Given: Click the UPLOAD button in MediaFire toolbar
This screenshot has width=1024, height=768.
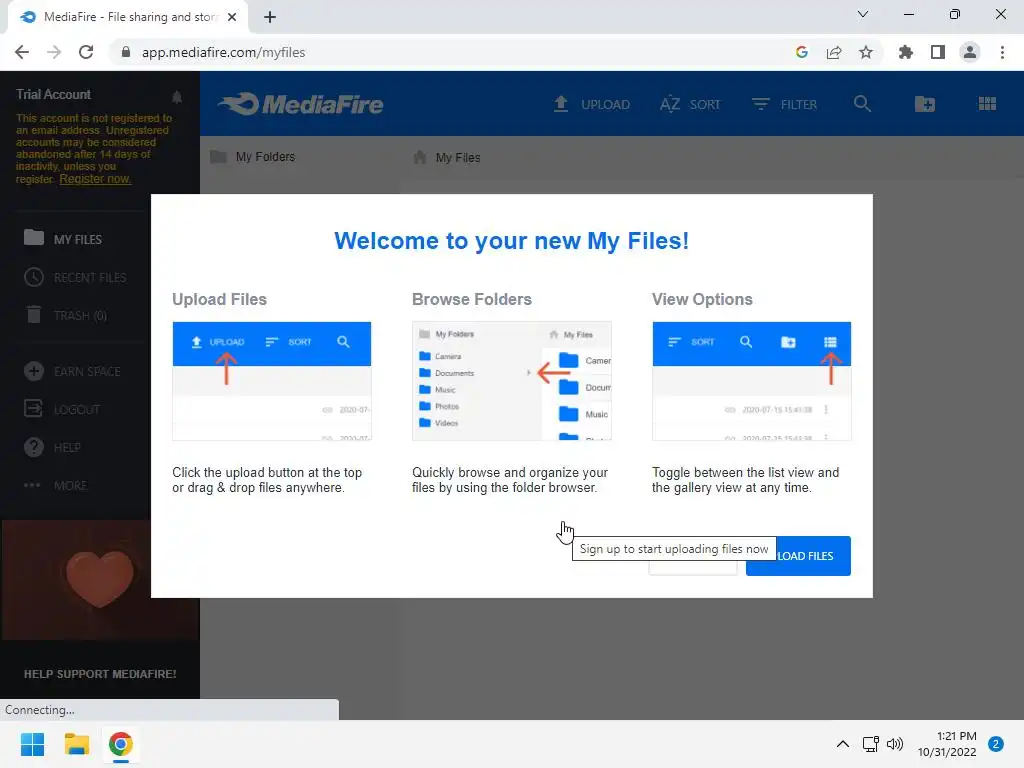Looking at the screenshot, I should point(592,104).
